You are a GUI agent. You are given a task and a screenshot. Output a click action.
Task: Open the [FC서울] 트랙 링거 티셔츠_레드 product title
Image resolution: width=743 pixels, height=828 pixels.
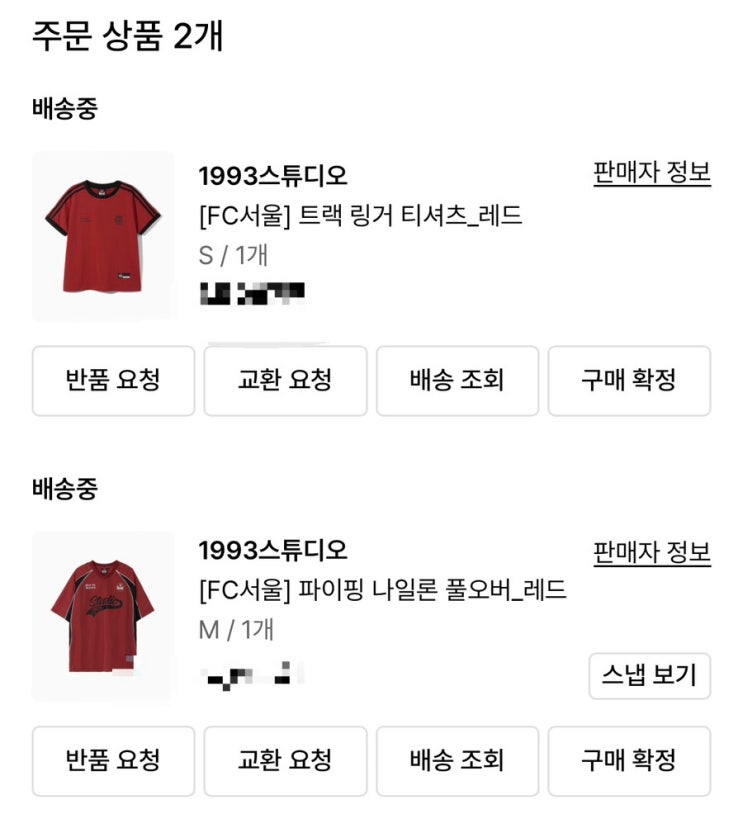point(361,215)
